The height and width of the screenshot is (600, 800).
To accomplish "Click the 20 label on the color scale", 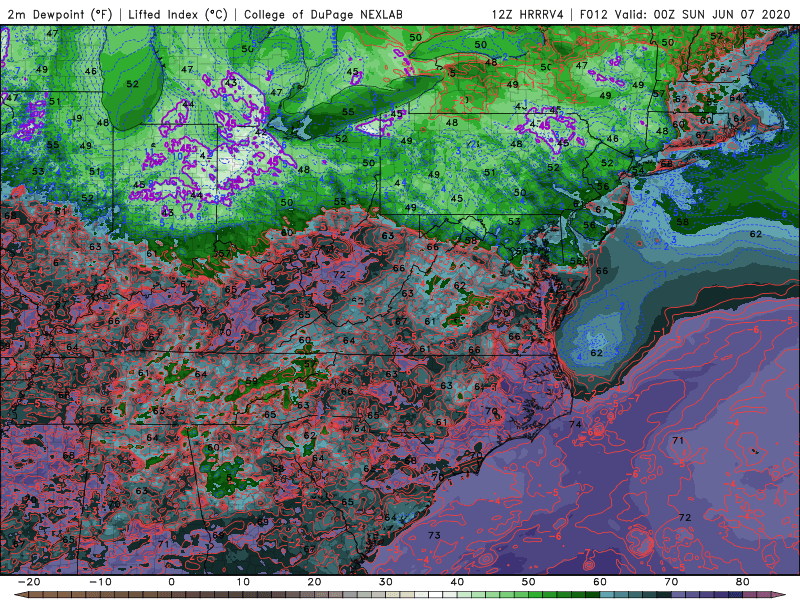I will click(x=314, y=582).
